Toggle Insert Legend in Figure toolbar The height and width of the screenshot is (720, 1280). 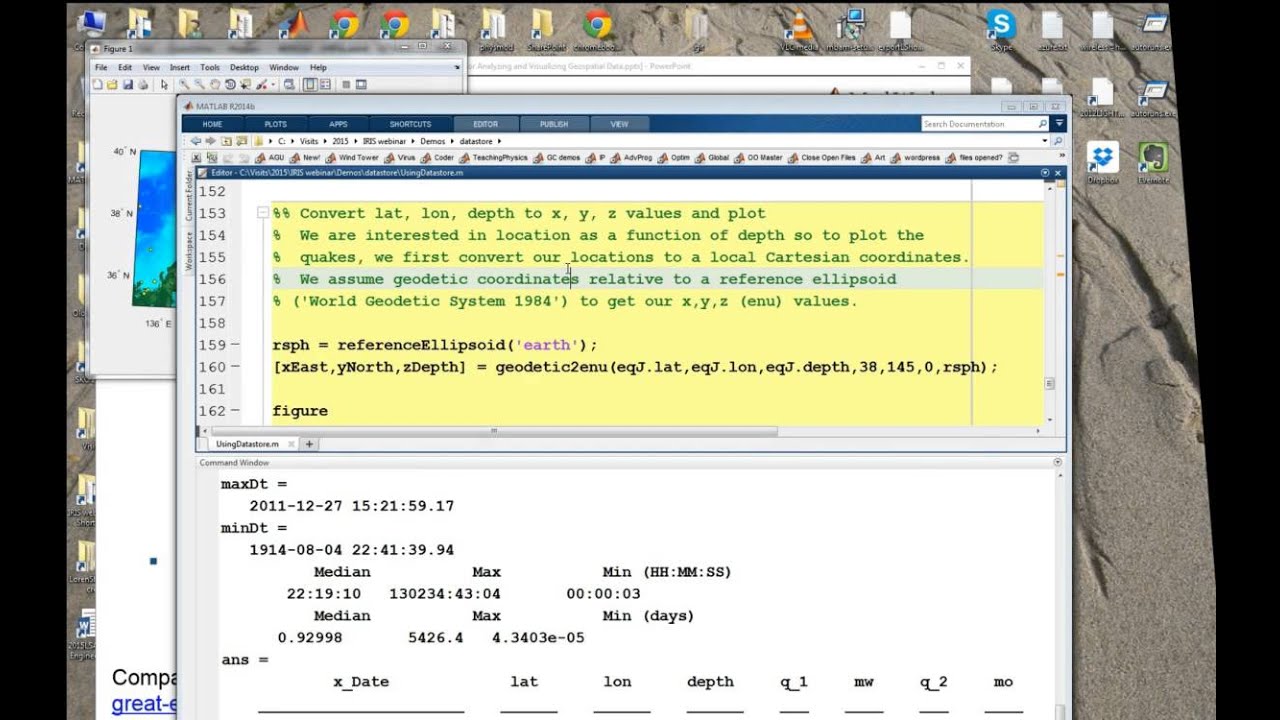point(325,85)
